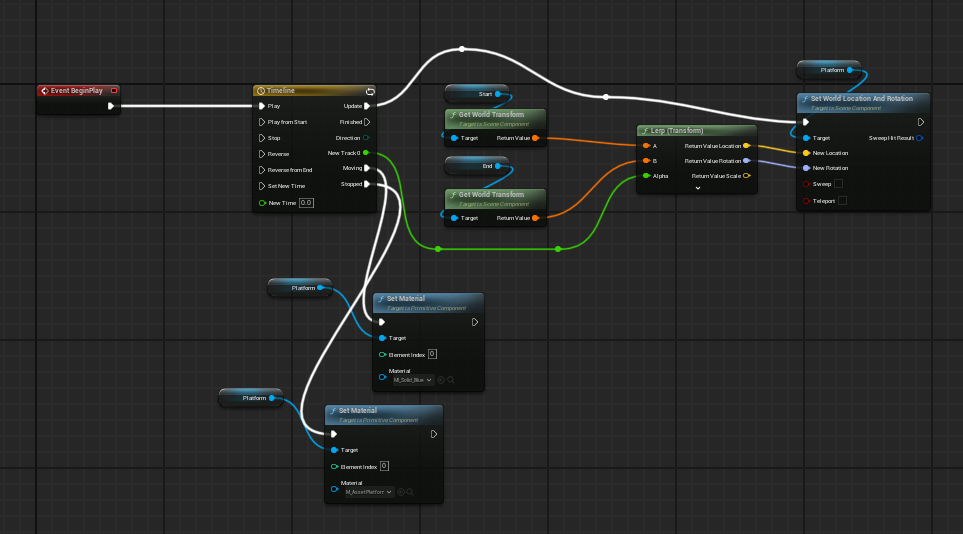Click the Timeline Update output pin
Image resolution: width=963 pixels, height=534 pixels.
(367, 106)
